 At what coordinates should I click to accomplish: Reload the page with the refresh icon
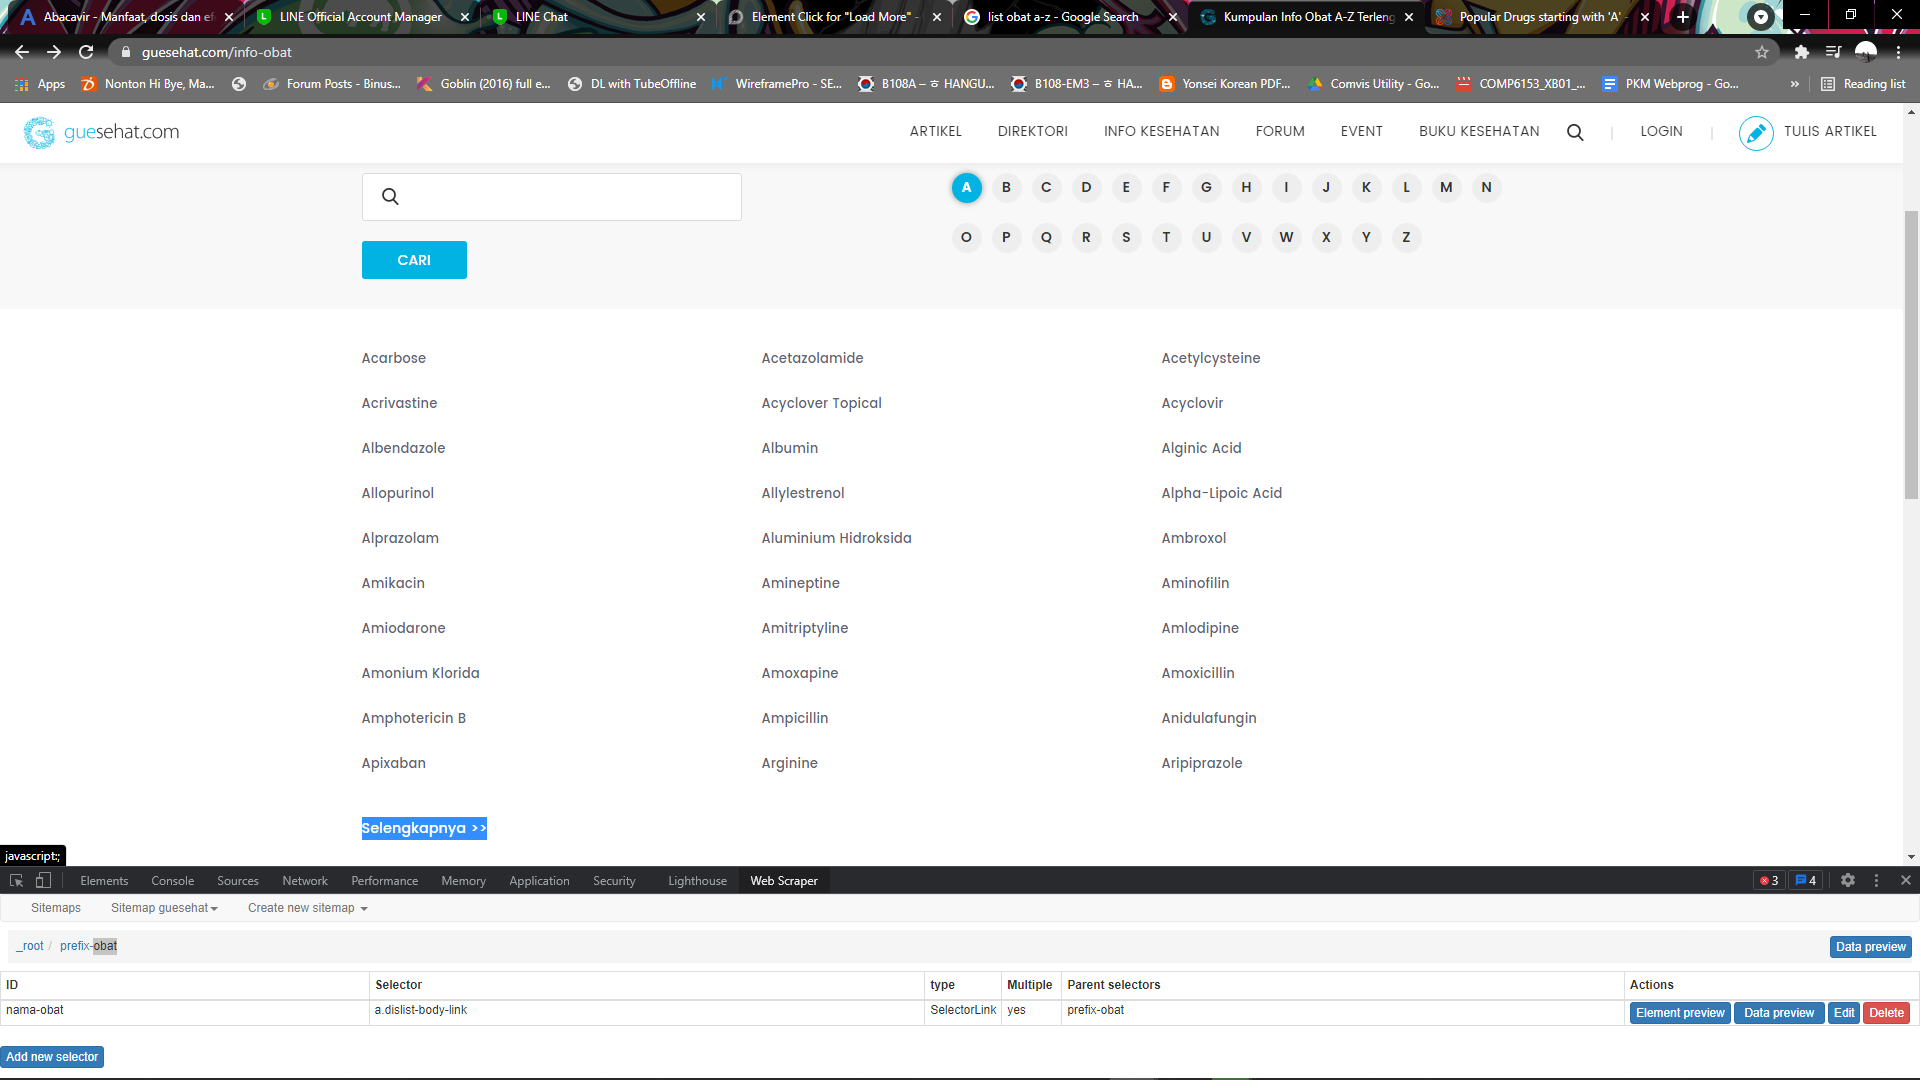point(86,52)
